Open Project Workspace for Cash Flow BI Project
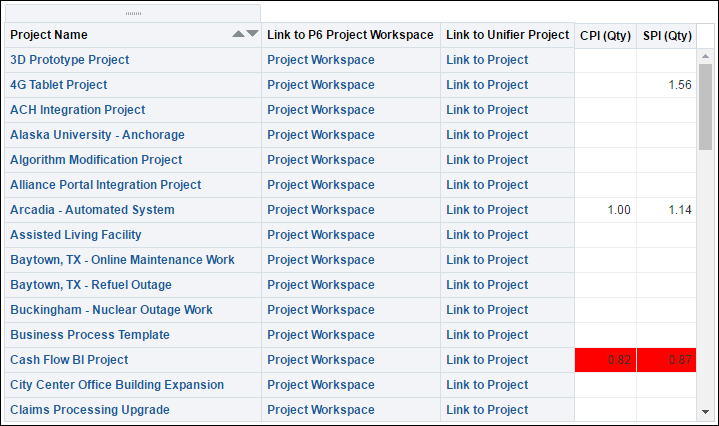The height and width of the screenshot is (426, 719). pos(321,360)
